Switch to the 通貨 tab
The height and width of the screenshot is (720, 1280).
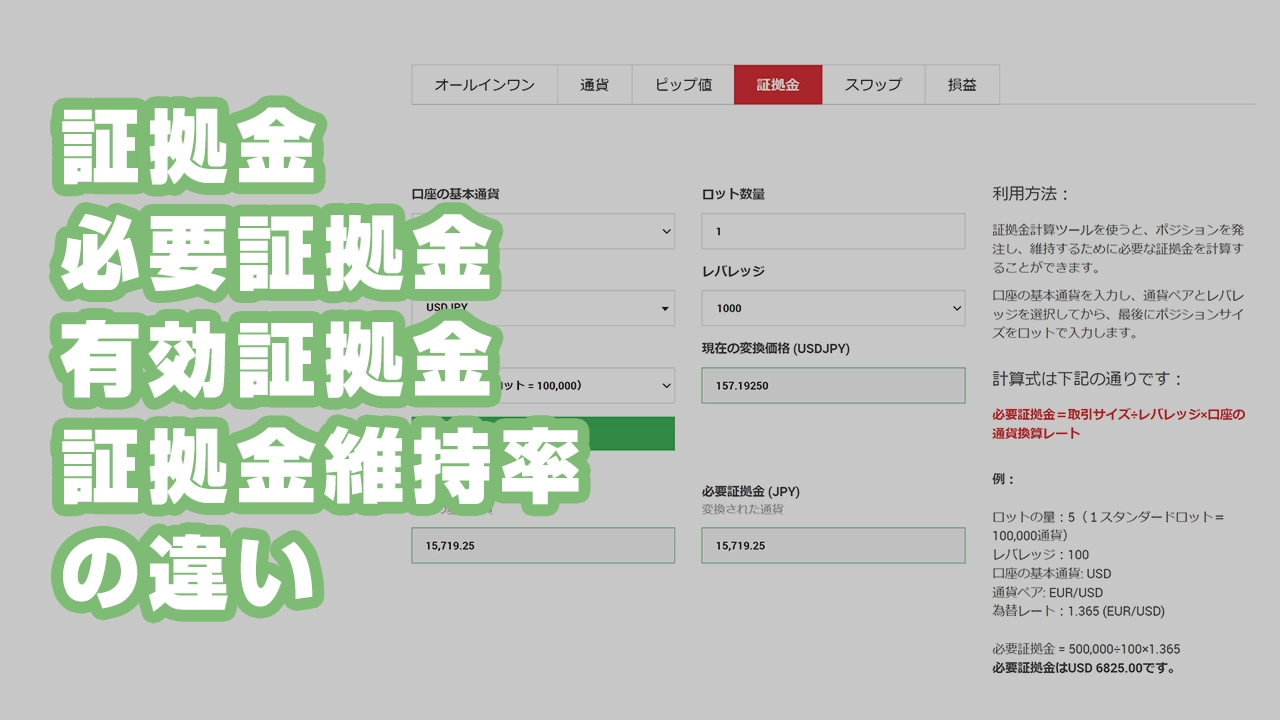pos(595,85)
